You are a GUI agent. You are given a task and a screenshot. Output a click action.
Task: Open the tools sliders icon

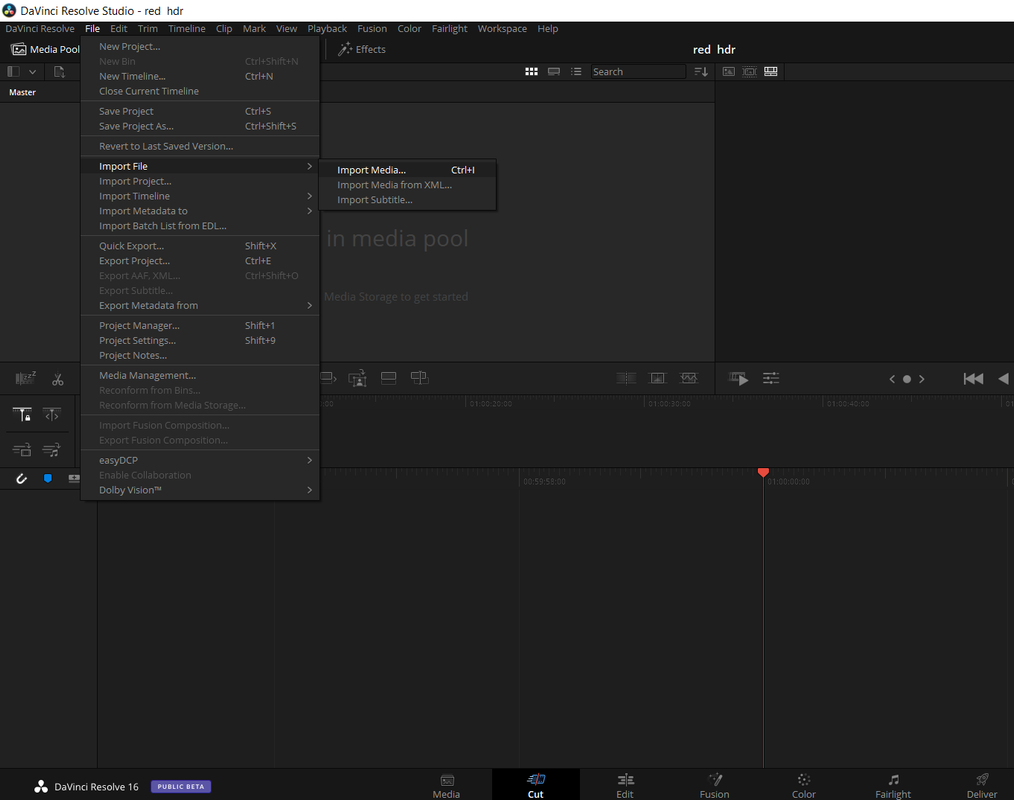coord(771,378)
